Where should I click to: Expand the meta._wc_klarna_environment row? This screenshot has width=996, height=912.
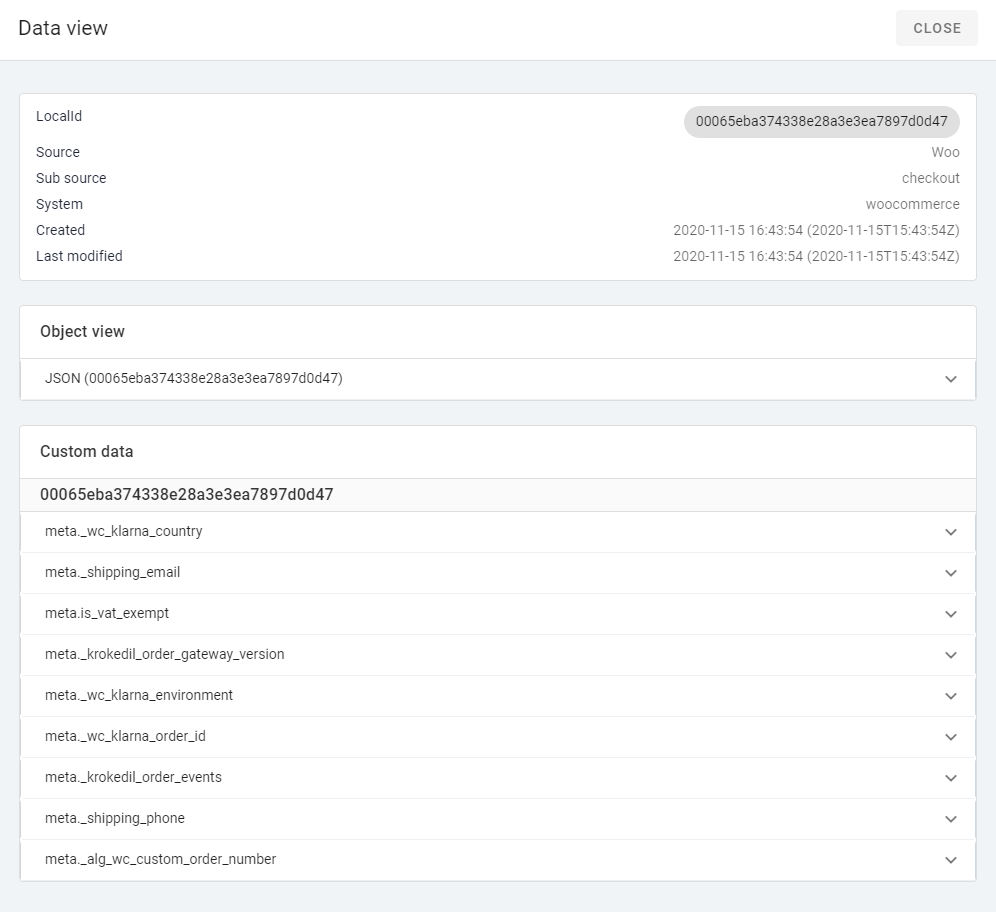[951, 696]
